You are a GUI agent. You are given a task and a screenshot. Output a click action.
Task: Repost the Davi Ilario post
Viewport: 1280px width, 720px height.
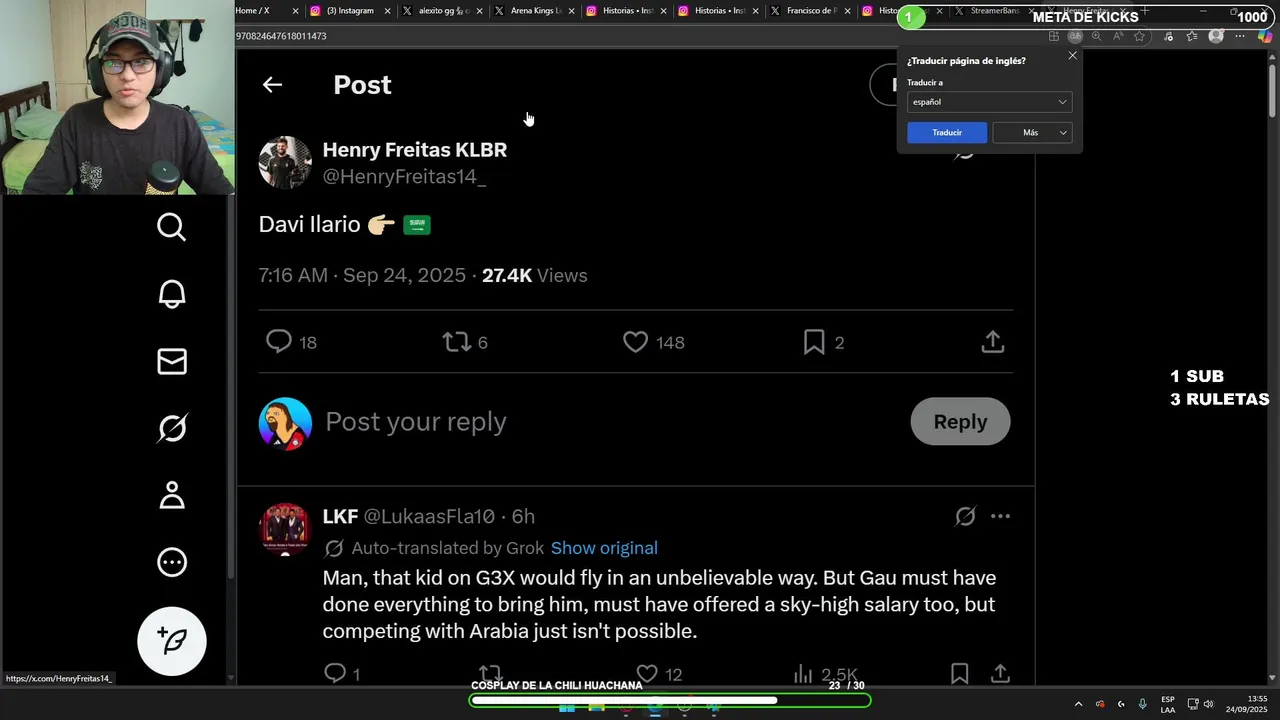pos(457,342)
